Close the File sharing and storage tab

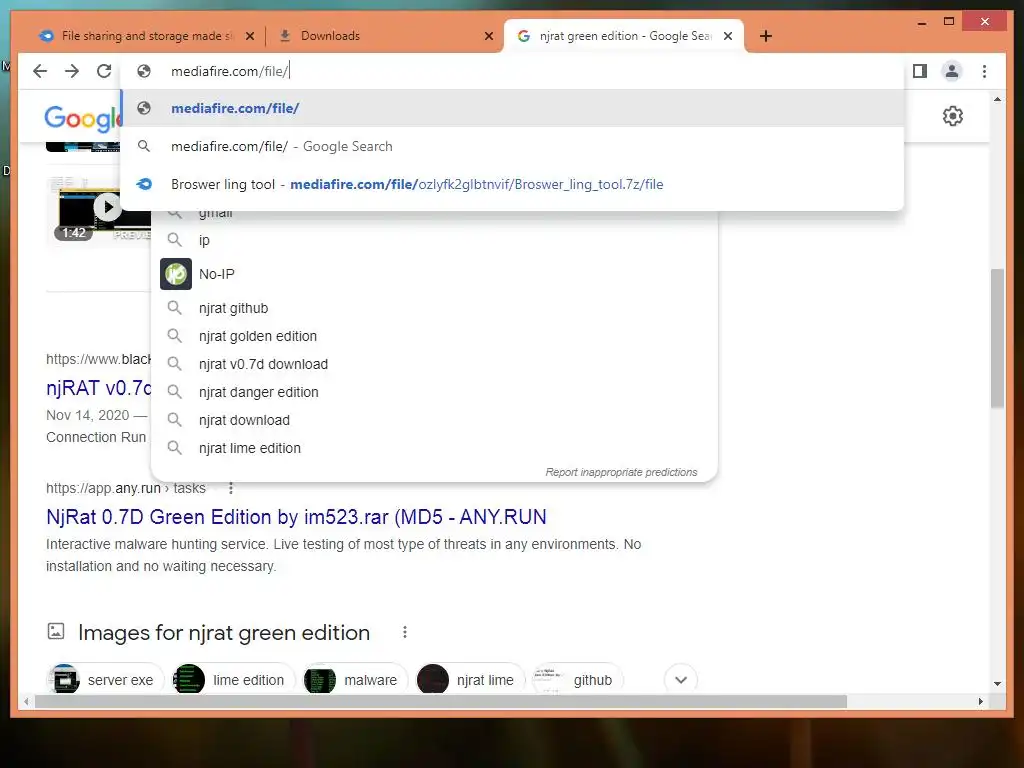pos(249,36)
